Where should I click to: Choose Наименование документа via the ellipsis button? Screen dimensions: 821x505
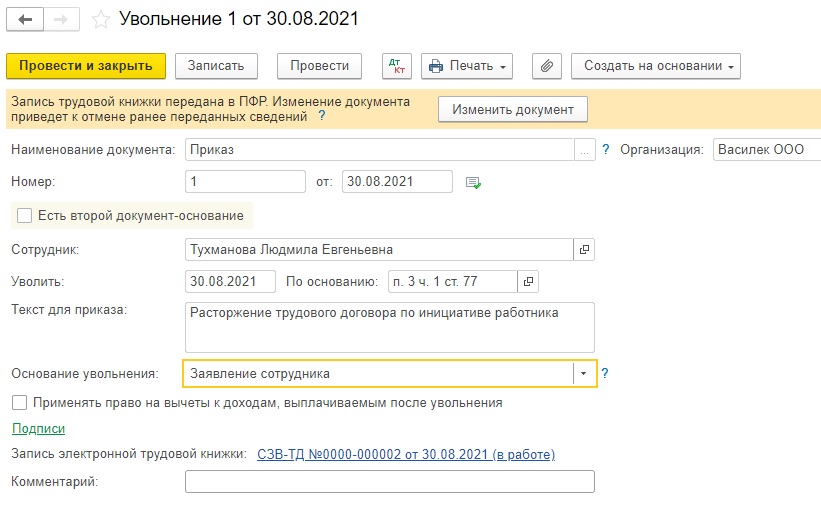click(584, 150)
